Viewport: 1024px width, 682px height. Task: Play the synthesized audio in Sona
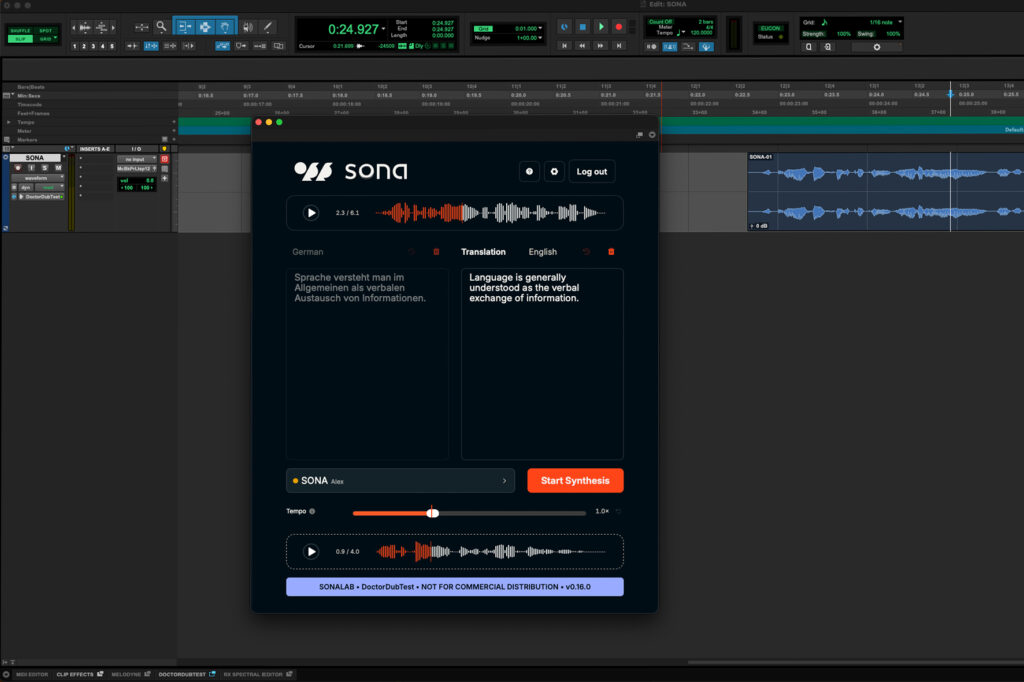[311, 551]
